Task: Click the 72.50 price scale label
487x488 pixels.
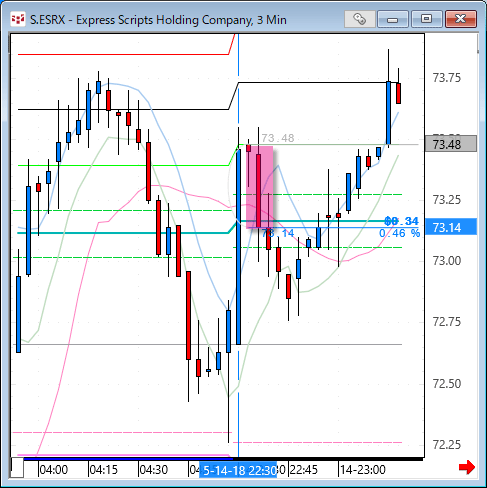Action: tap(447, 384)
